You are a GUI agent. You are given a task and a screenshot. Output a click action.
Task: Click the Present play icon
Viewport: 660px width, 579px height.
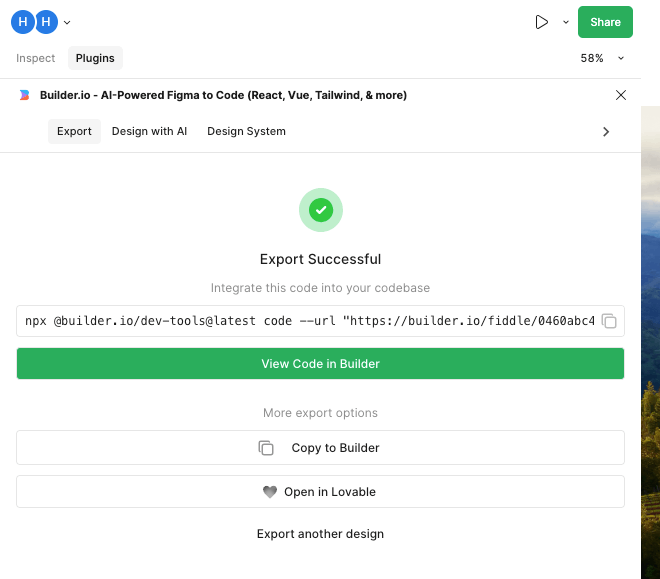click(x=542, y=22)
